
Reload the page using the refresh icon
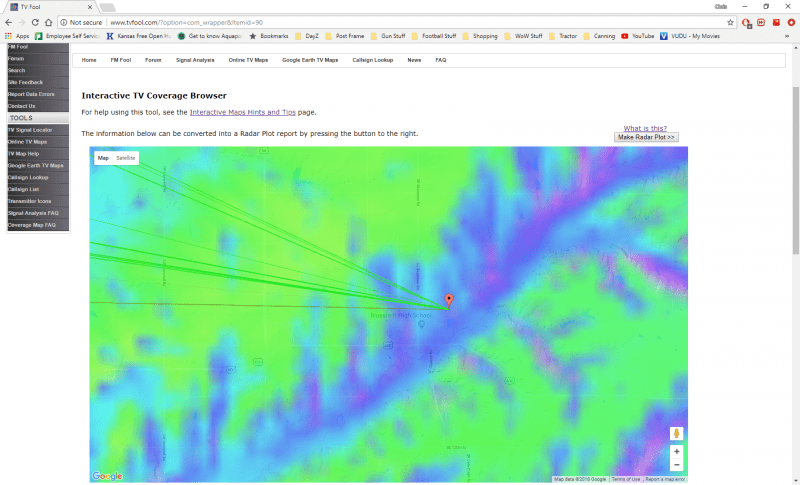49,21
